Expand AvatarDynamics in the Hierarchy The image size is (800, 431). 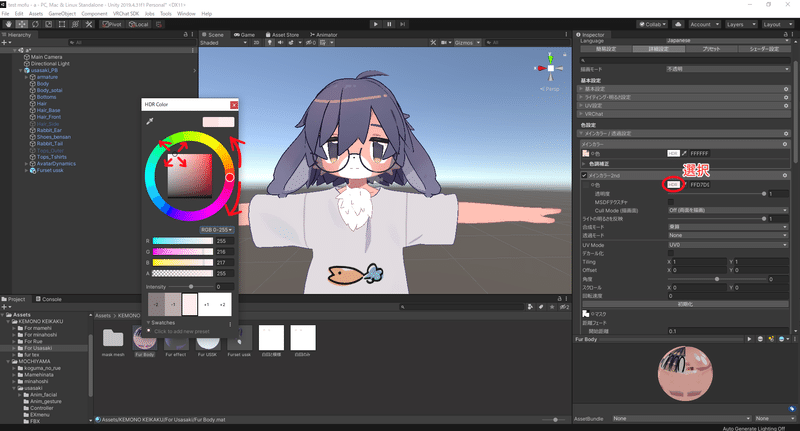click(26, 164)
